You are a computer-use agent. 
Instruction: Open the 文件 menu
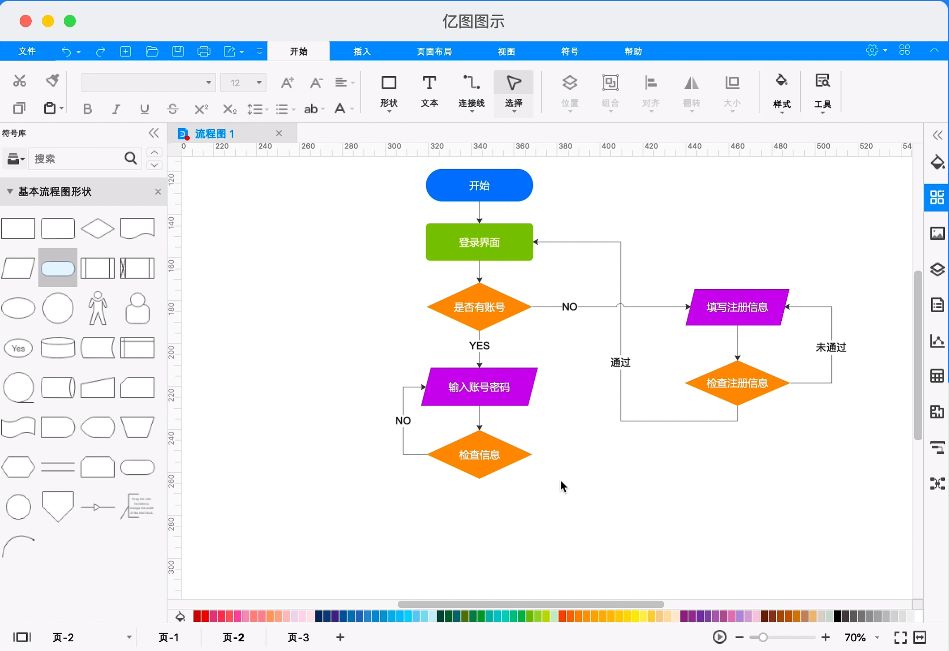coord(27,51)
